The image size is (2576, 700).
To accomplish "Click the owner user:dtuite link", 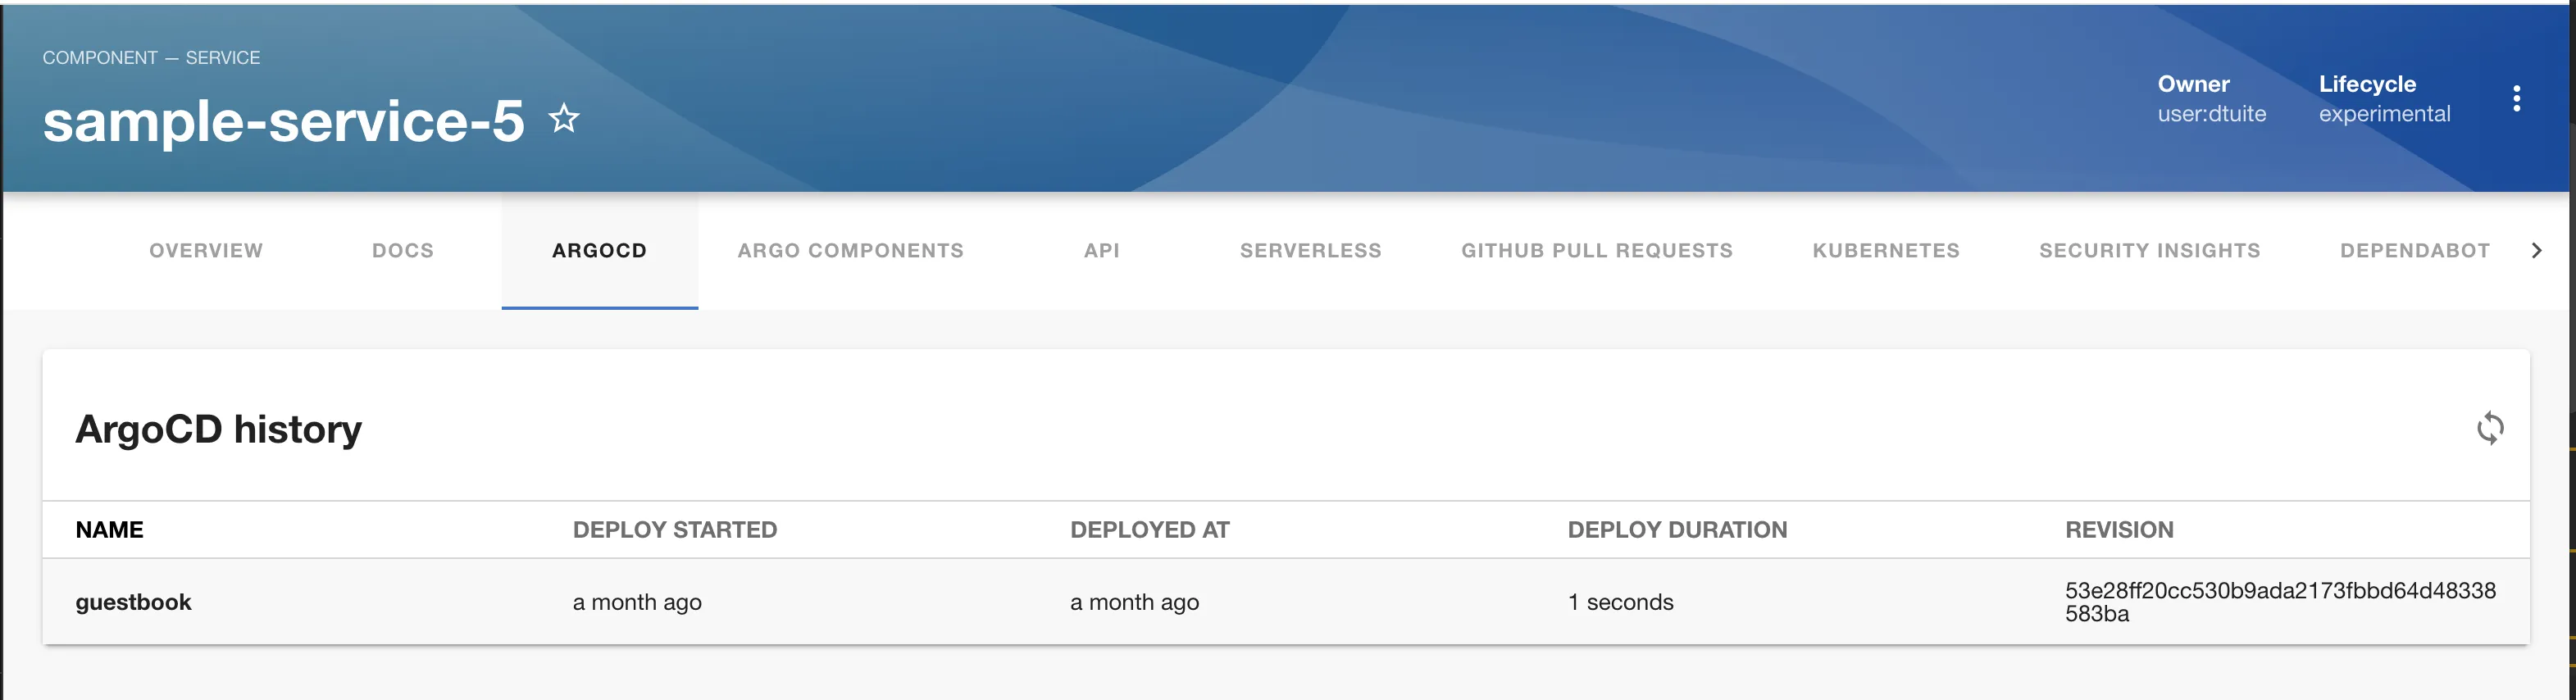I will tap(2211, 114).
